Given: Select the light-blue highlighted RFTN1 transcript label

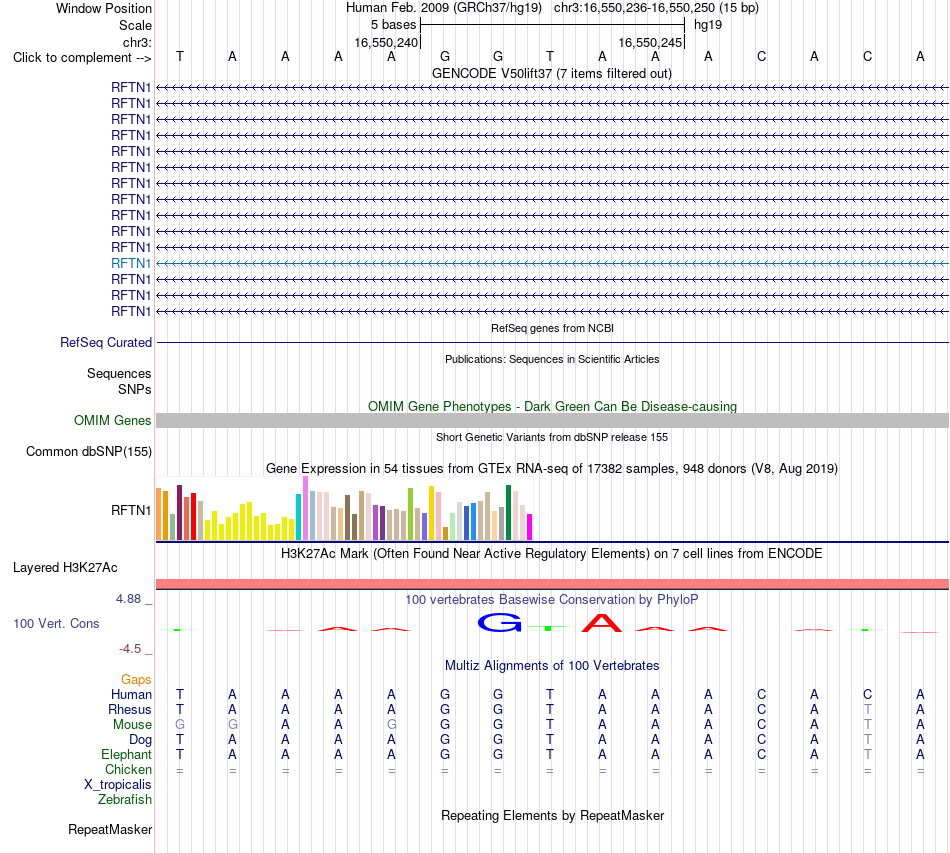Looking at the screenshot, I should point(131,264).
